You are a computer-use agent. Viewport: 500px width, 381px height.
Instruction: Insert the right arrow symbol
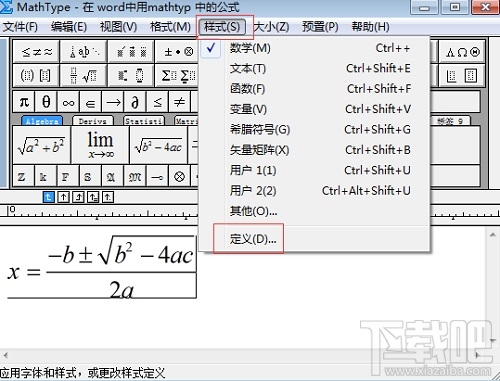(113, 102)
